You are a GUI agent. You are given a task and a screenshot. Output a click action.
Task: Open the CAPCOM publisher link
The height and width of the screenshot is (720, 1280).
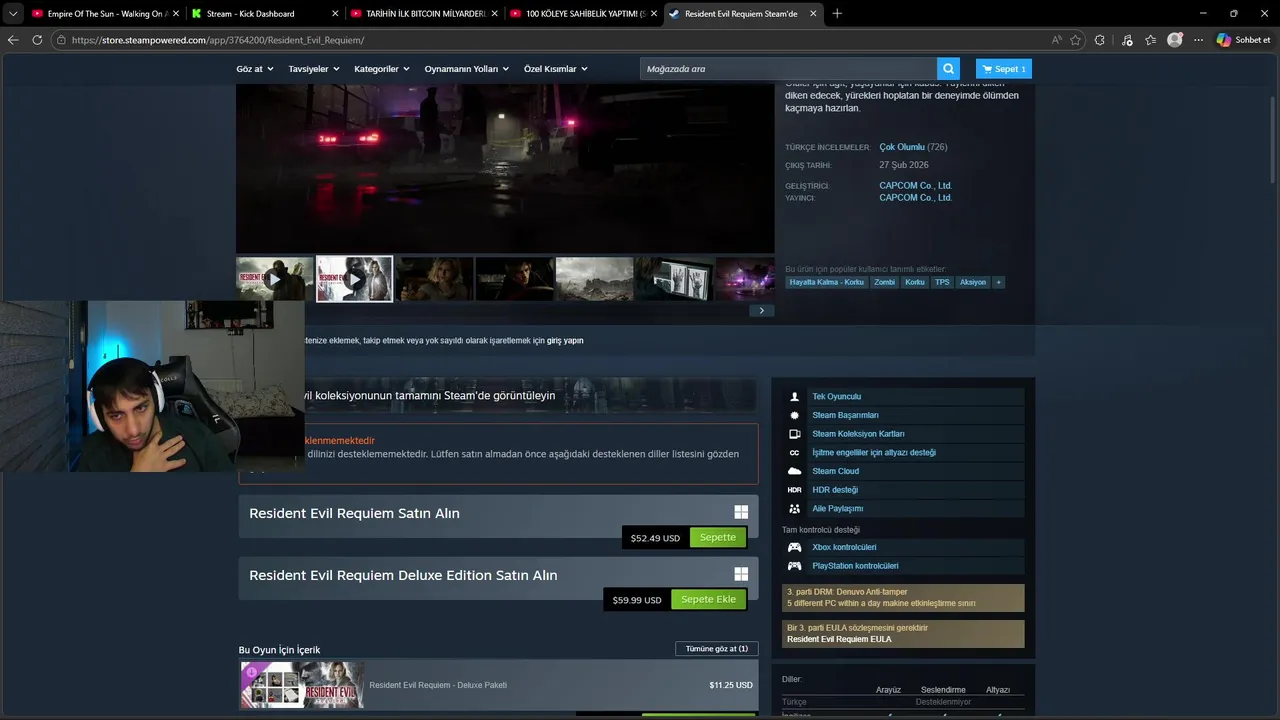(x=915, y=198)
